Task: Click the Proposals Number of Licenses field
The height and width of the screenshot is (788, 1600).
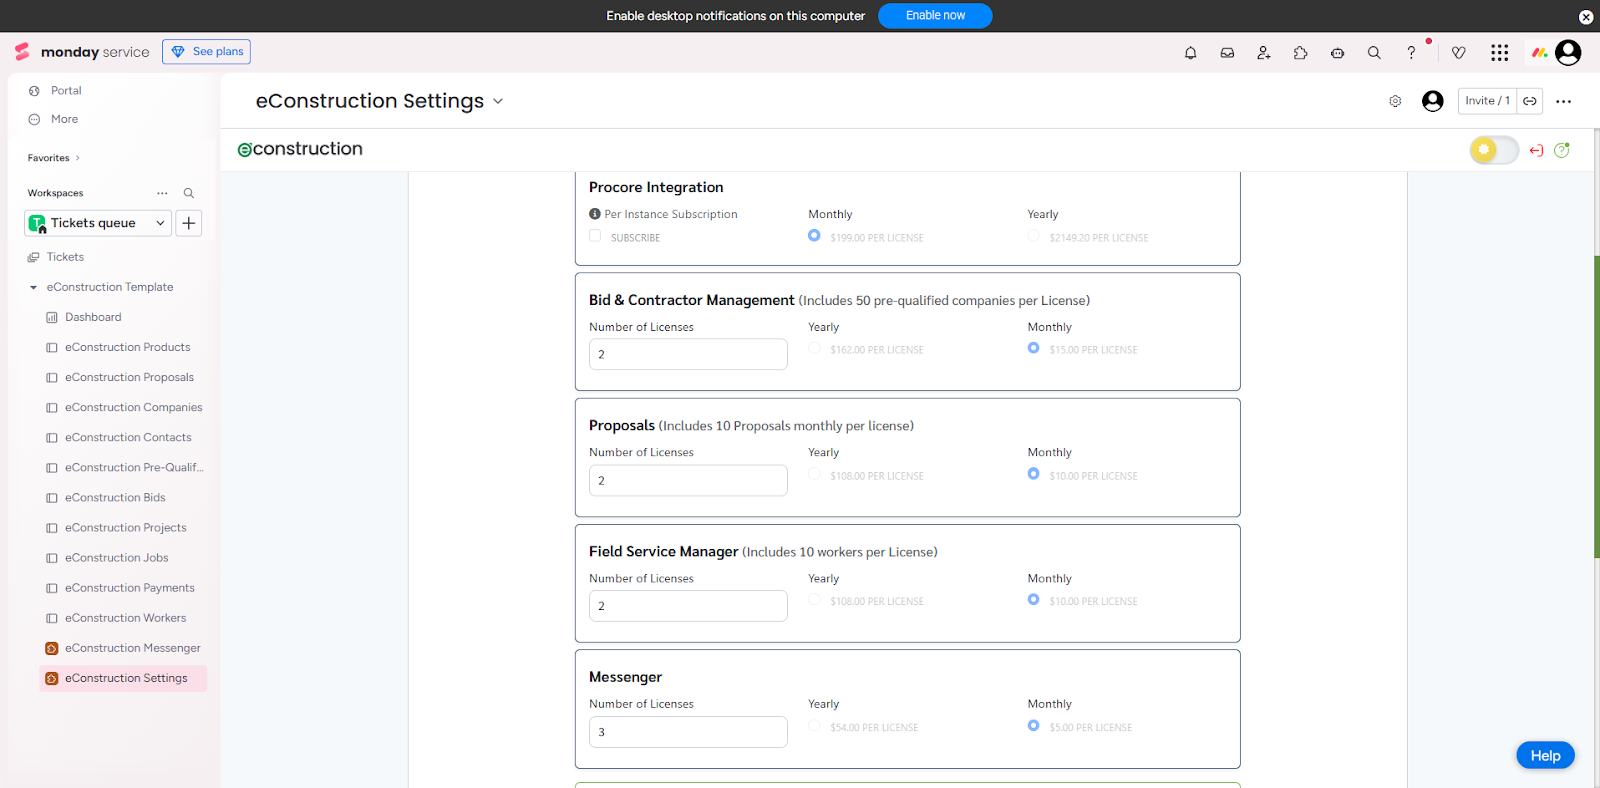Action: tap(688, 480)
